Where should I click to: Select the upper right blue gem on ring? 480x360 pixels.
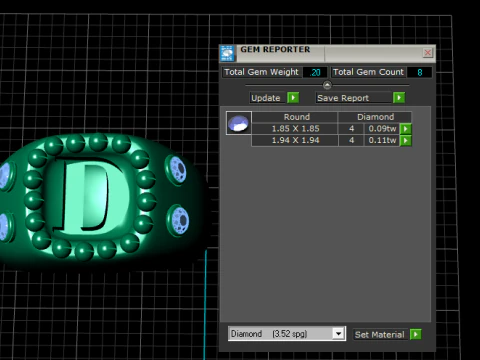click(x=177, y=170)
